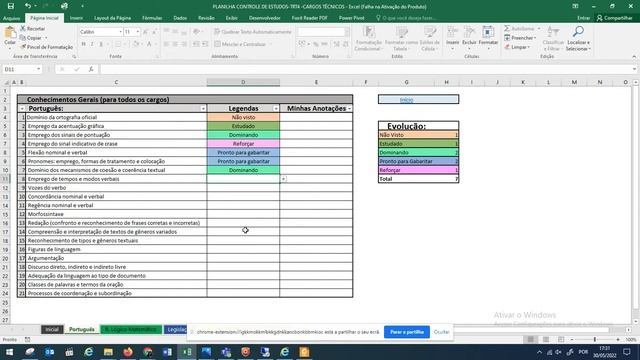Click the Entrar sign-in link
Image resolution: width=640 pixels, height=360 pixels.
tap(583, 18)
